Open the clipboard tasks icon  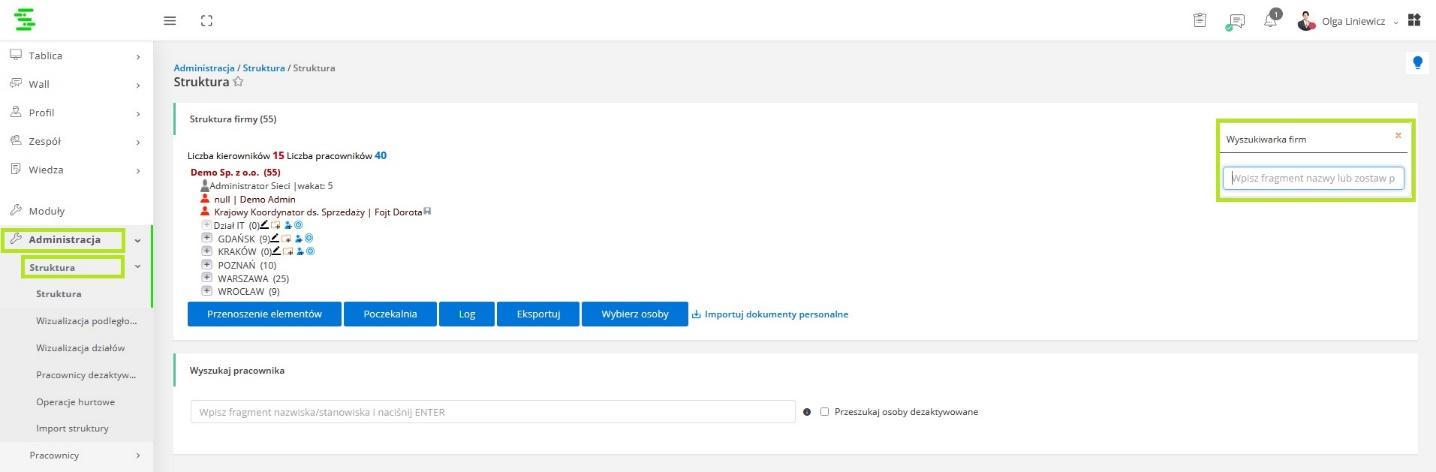pos(1200,21)
